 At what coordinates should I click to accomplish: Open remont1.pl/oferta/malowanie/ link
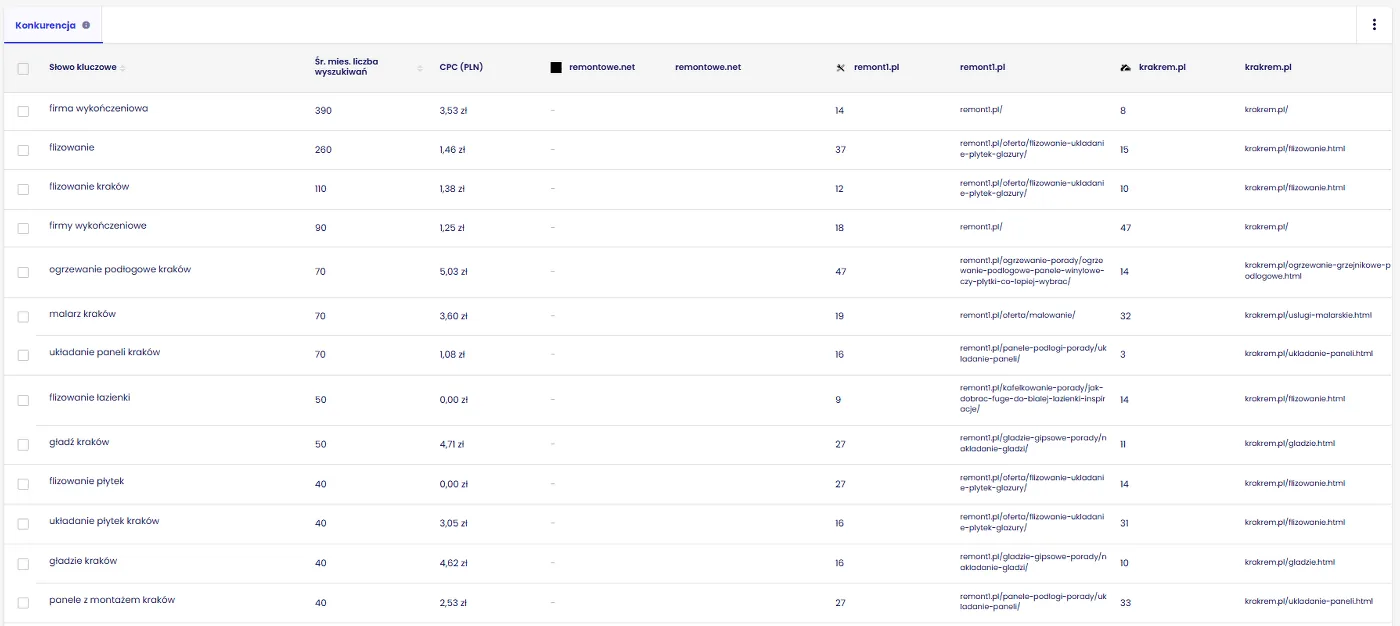1017,315
